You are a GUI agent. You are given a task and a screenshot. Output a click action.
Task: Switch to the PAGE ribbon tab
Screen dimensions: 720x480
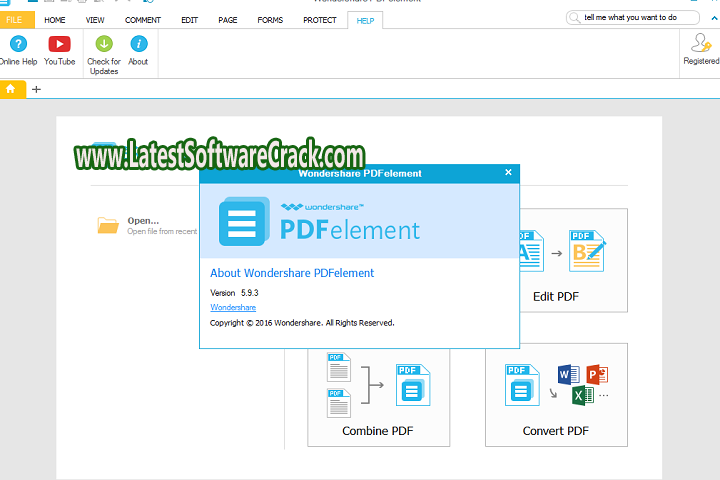coord(228,20)
